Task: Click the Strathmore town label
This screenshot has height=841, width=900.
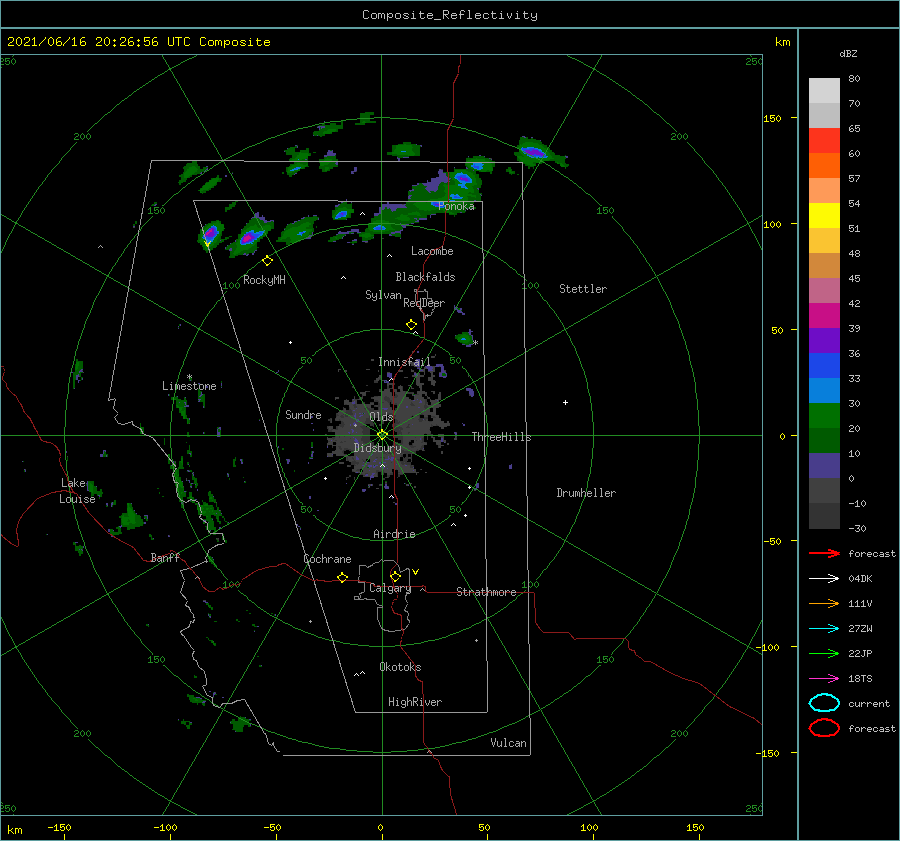Action: [486, 592]
